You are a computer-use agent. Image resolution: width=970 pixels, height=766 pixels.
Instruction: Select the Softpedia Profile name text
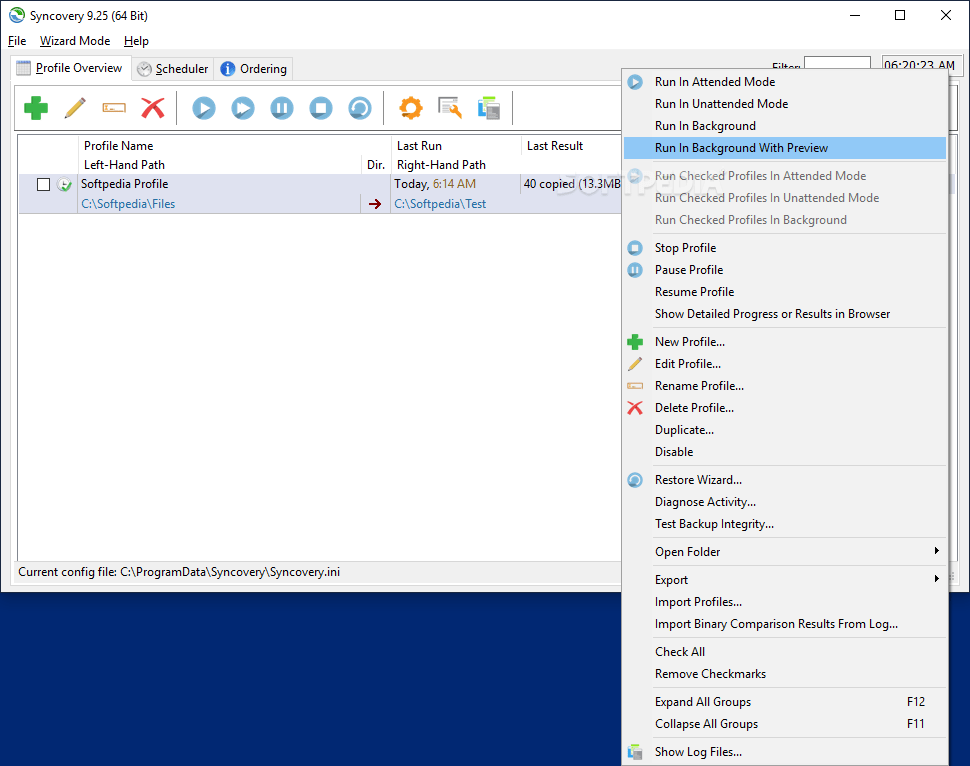point(124,184)
